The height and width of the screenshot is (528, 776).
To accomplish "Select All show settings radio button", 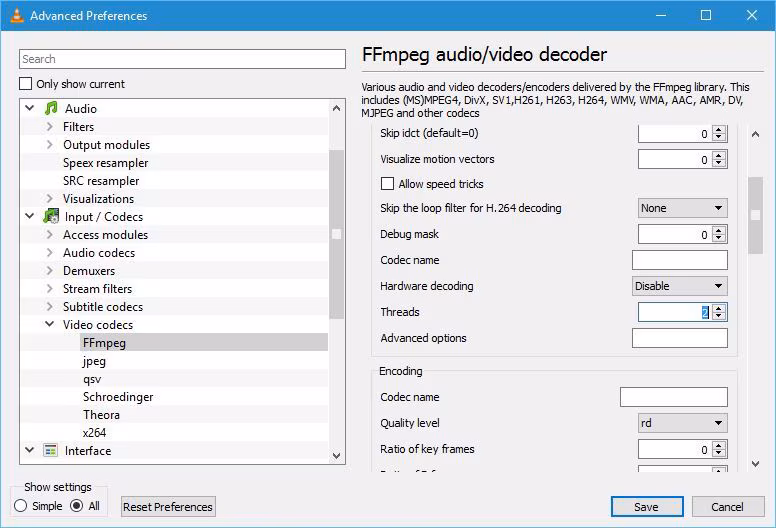I will click(x=77, y=506).
